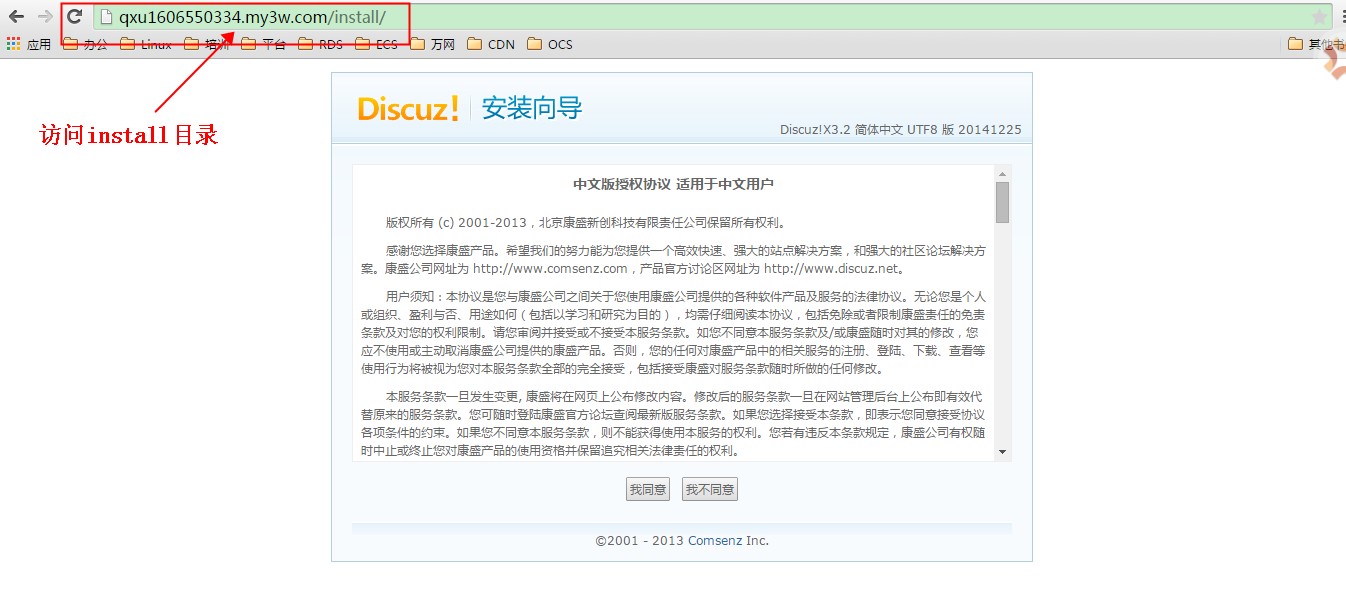Expand the Linux bookmark folder
Image resolution: width=1346 pixels, height=597 pixels.
(145, 44)
